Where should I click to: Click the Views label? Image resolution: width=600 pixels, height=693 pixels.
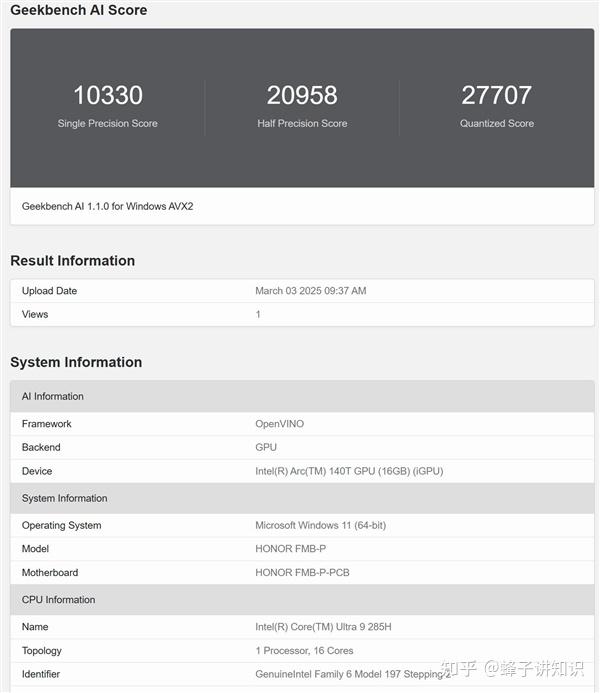(35, 314)
